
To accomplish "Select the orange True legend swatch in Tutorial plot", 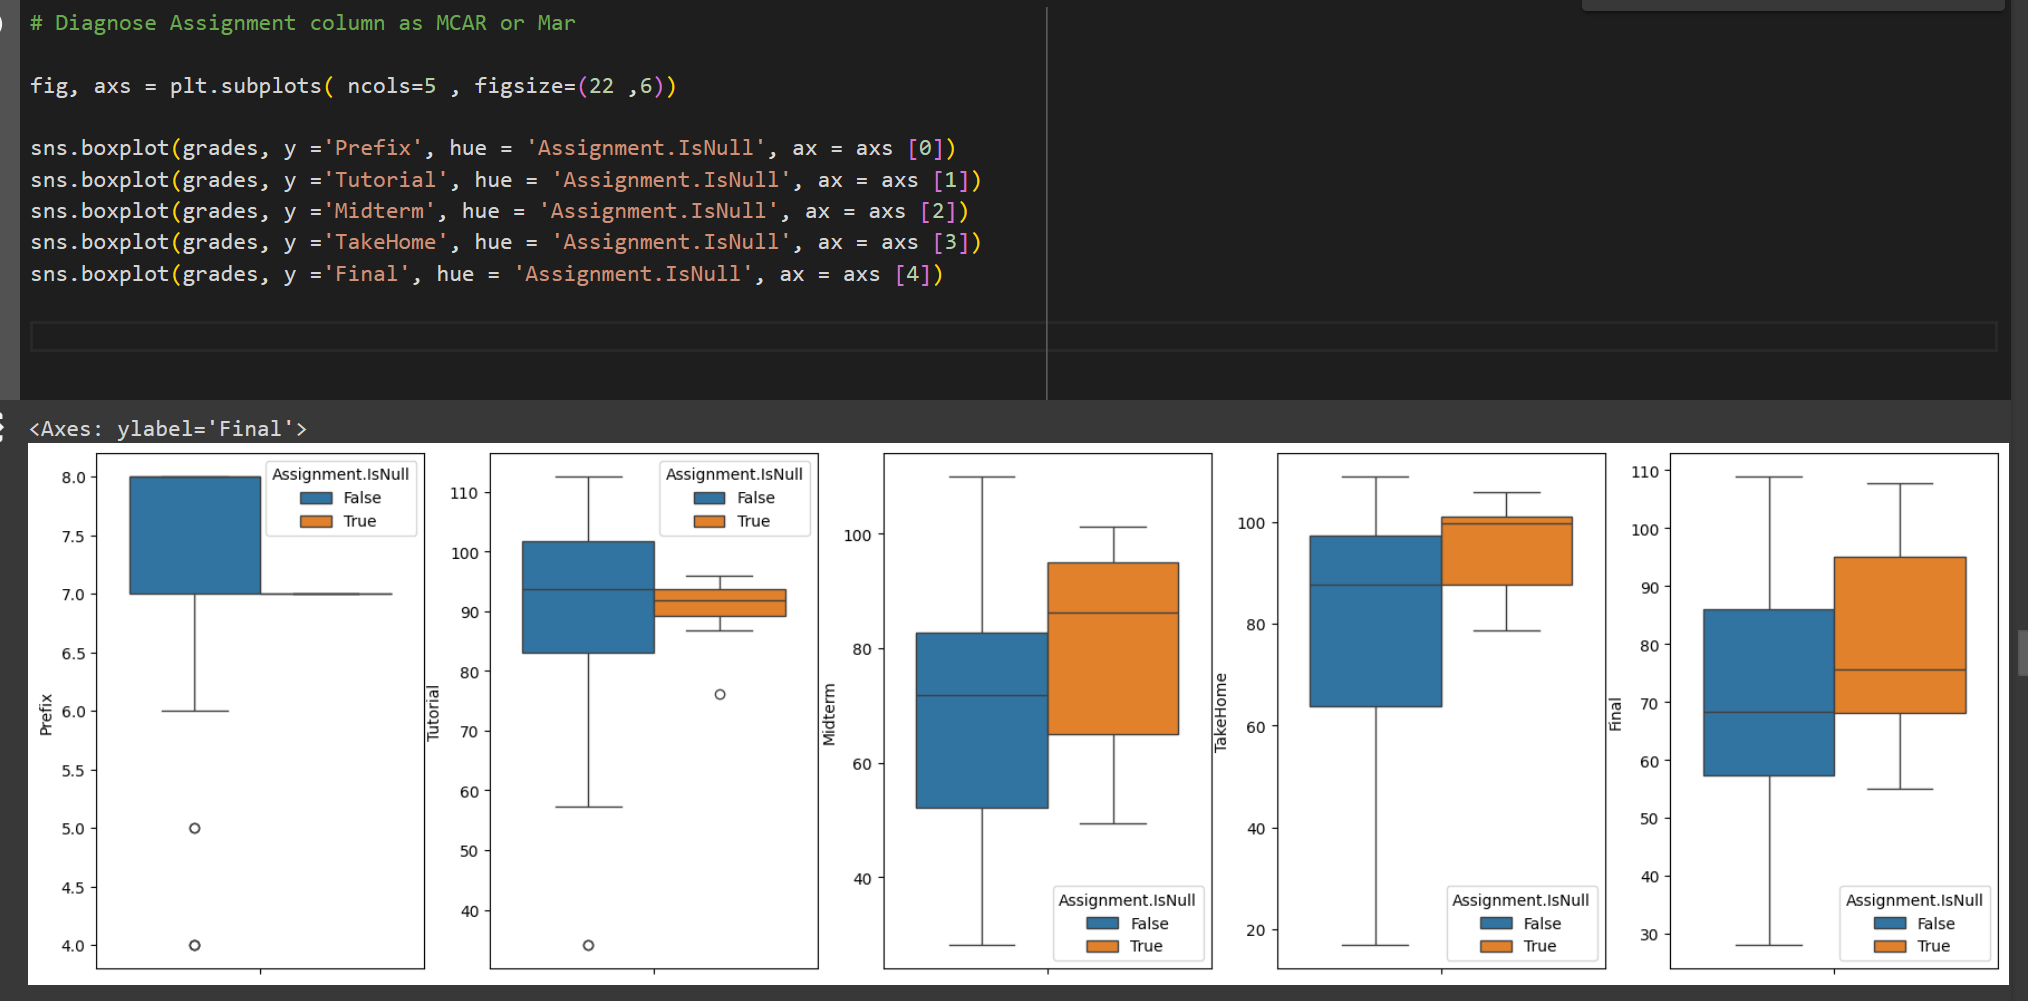I will (710, 521).
